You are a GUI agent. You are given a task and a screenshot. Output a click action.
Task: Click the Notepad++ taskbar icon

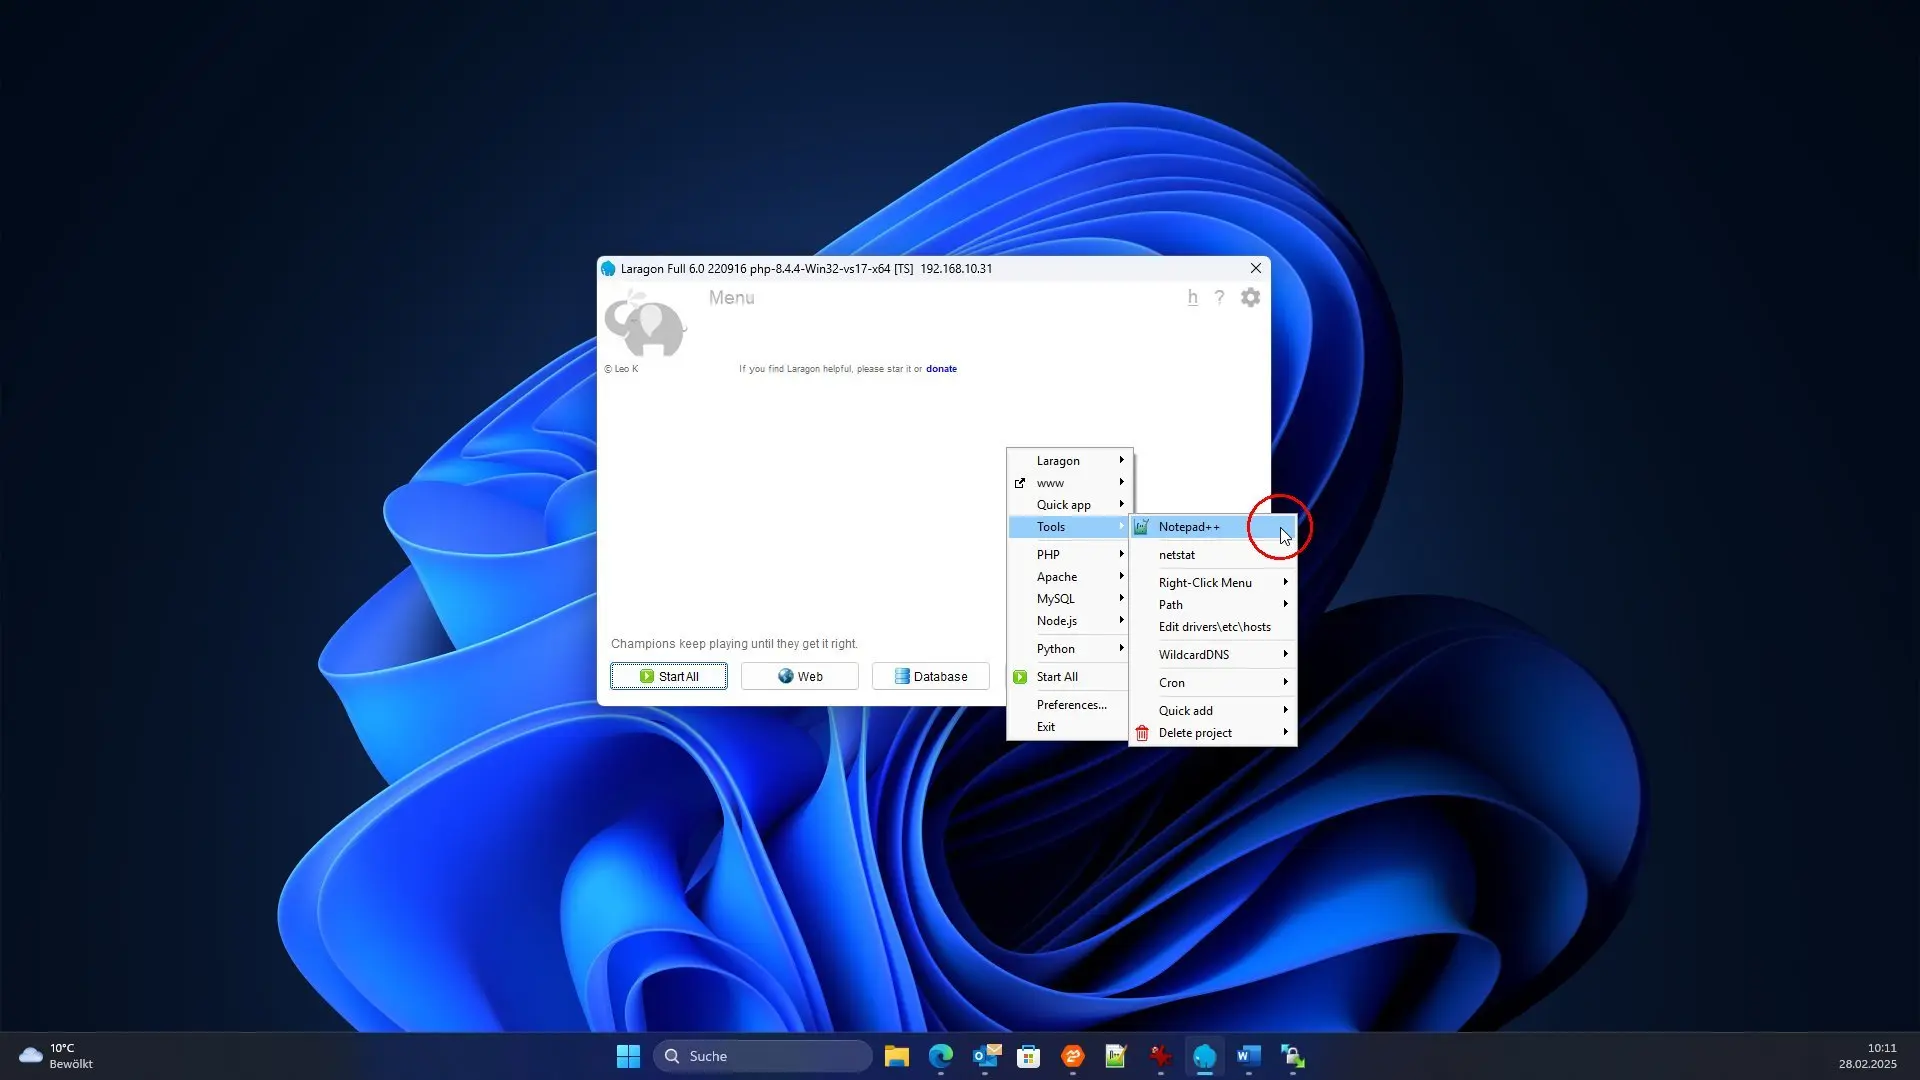coord(1117,1056)
